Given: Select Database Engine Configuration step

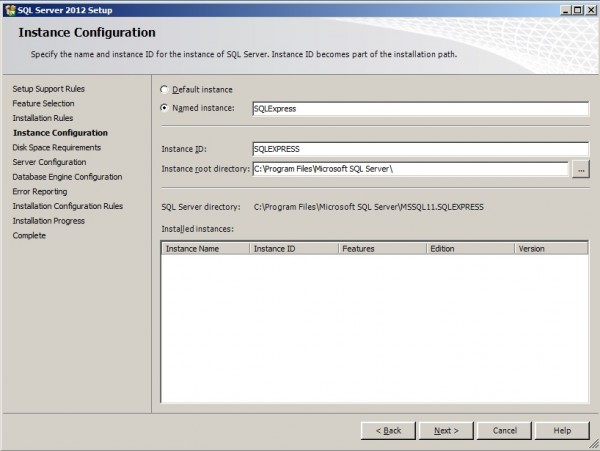Looking at the screenshot, I should click(67, 177).
